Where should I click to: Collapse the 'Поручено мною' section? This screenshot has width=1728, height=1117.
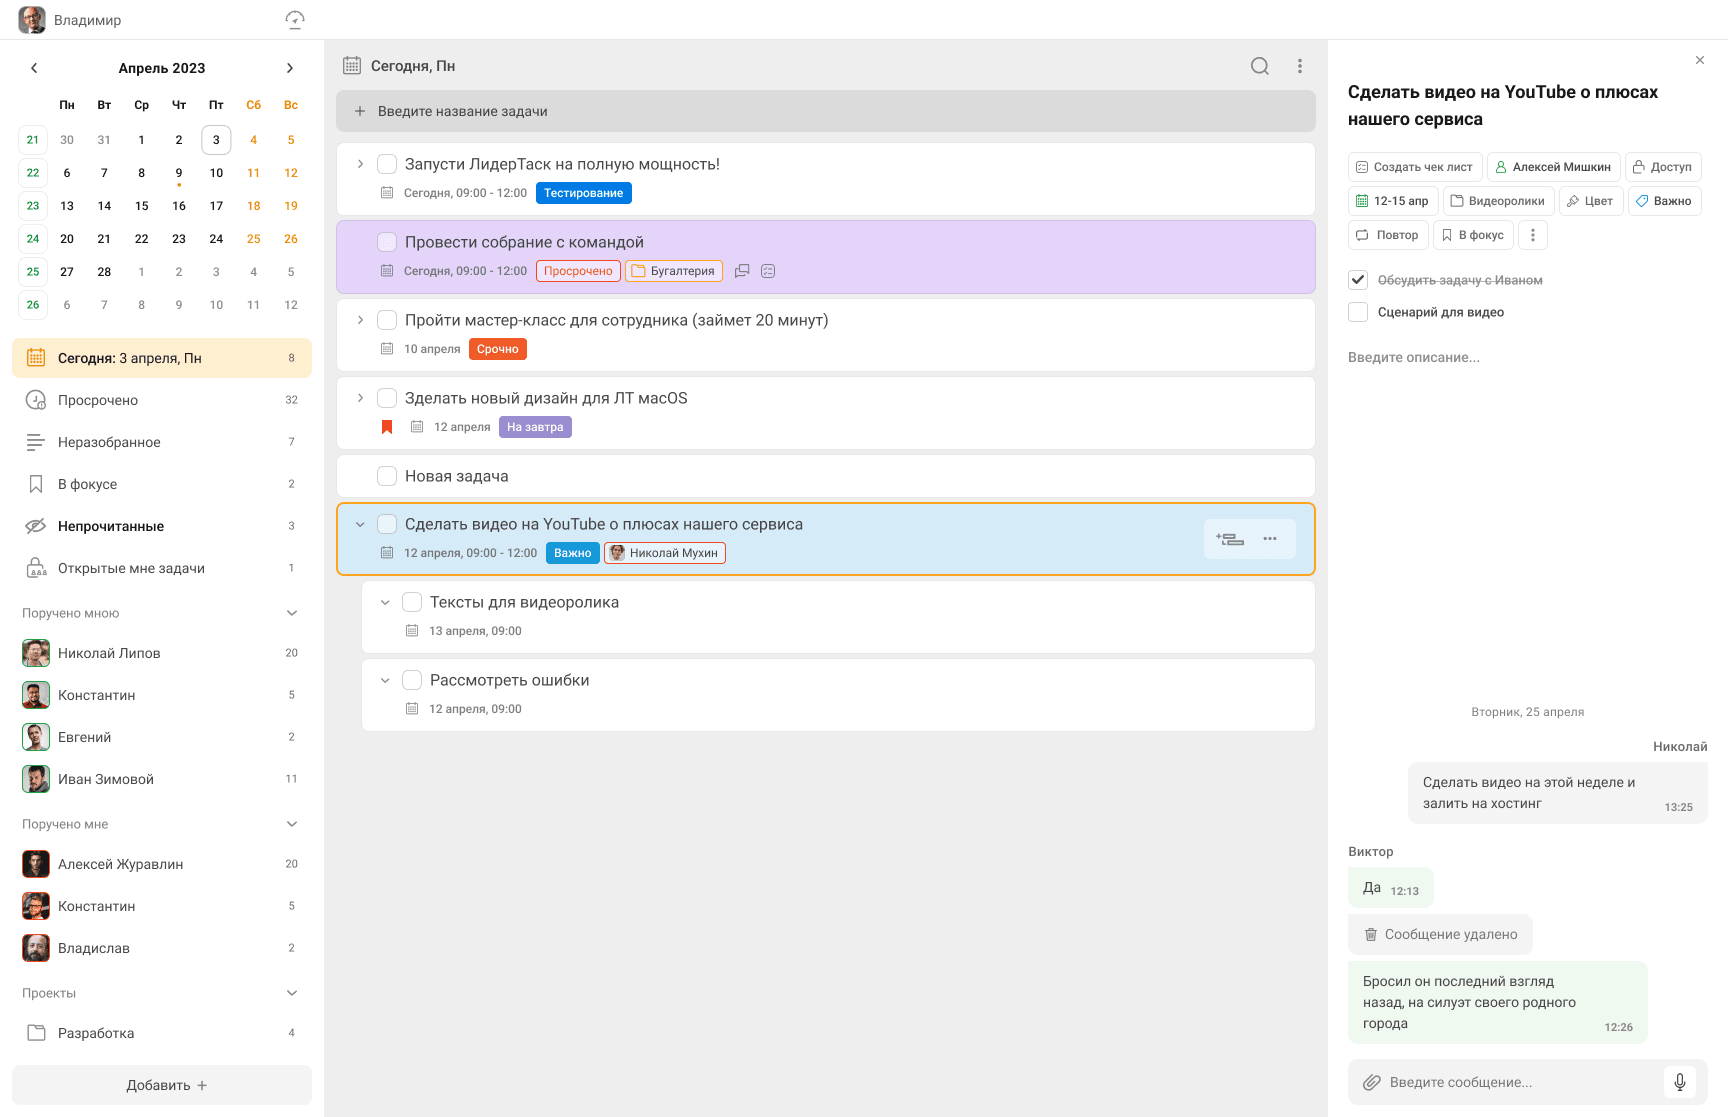[292, 613]
